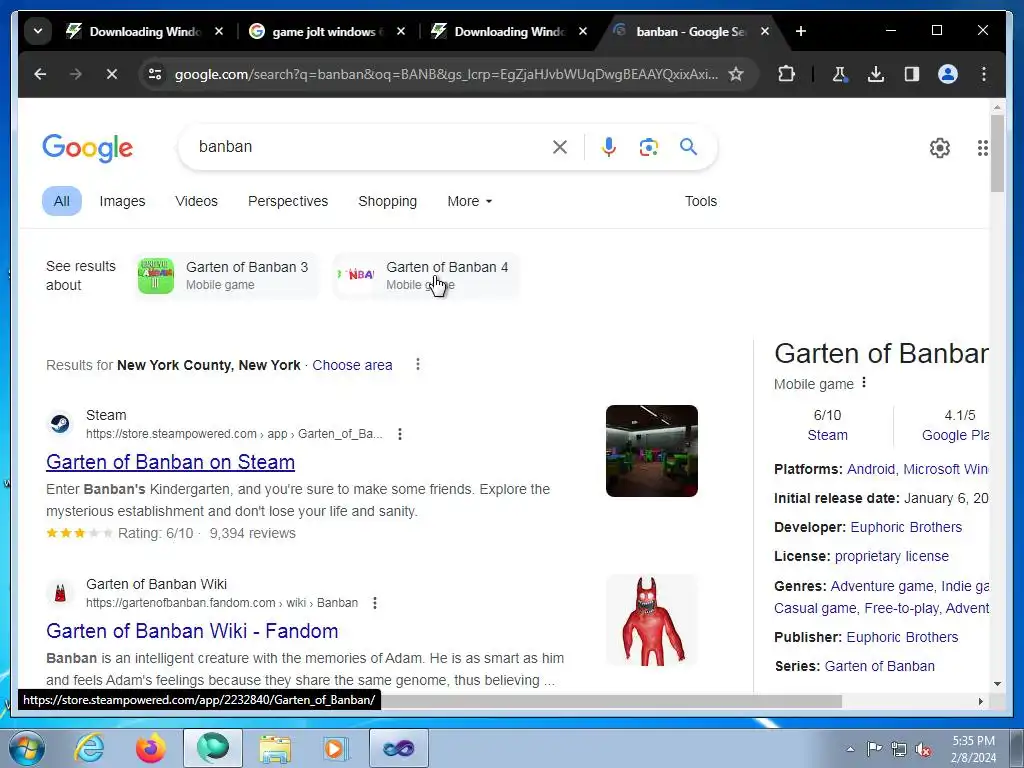Open the Downloads icon
1024x768 pixels.
[876, 74]
